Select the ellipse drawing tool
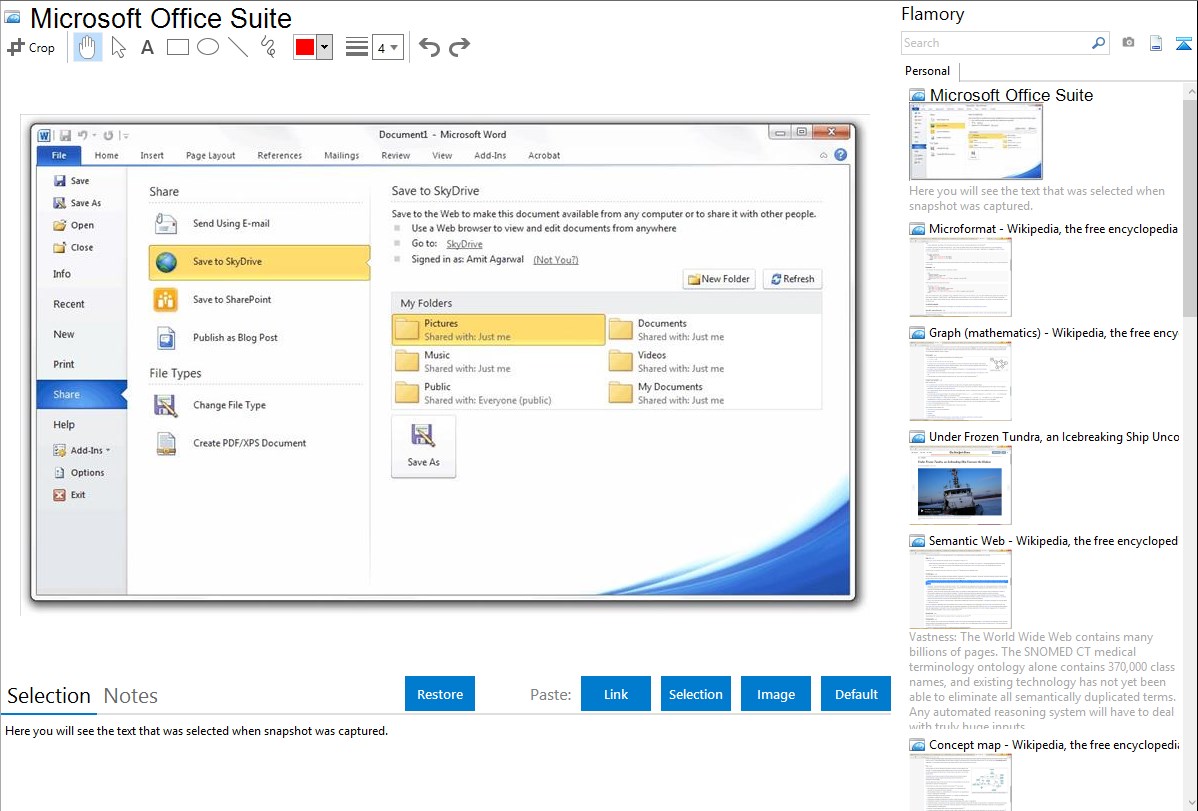Viewport: 1198px width, 811px height. tap(208, 47)
